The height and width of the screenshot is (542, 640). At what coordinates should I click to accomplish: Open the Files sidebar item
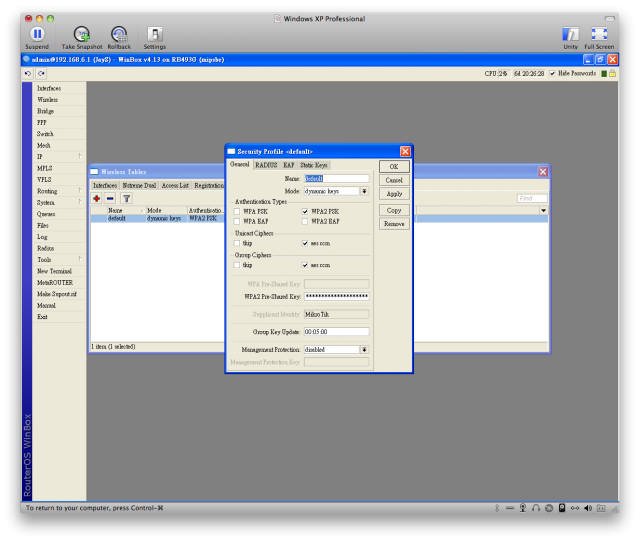[43, 225]
